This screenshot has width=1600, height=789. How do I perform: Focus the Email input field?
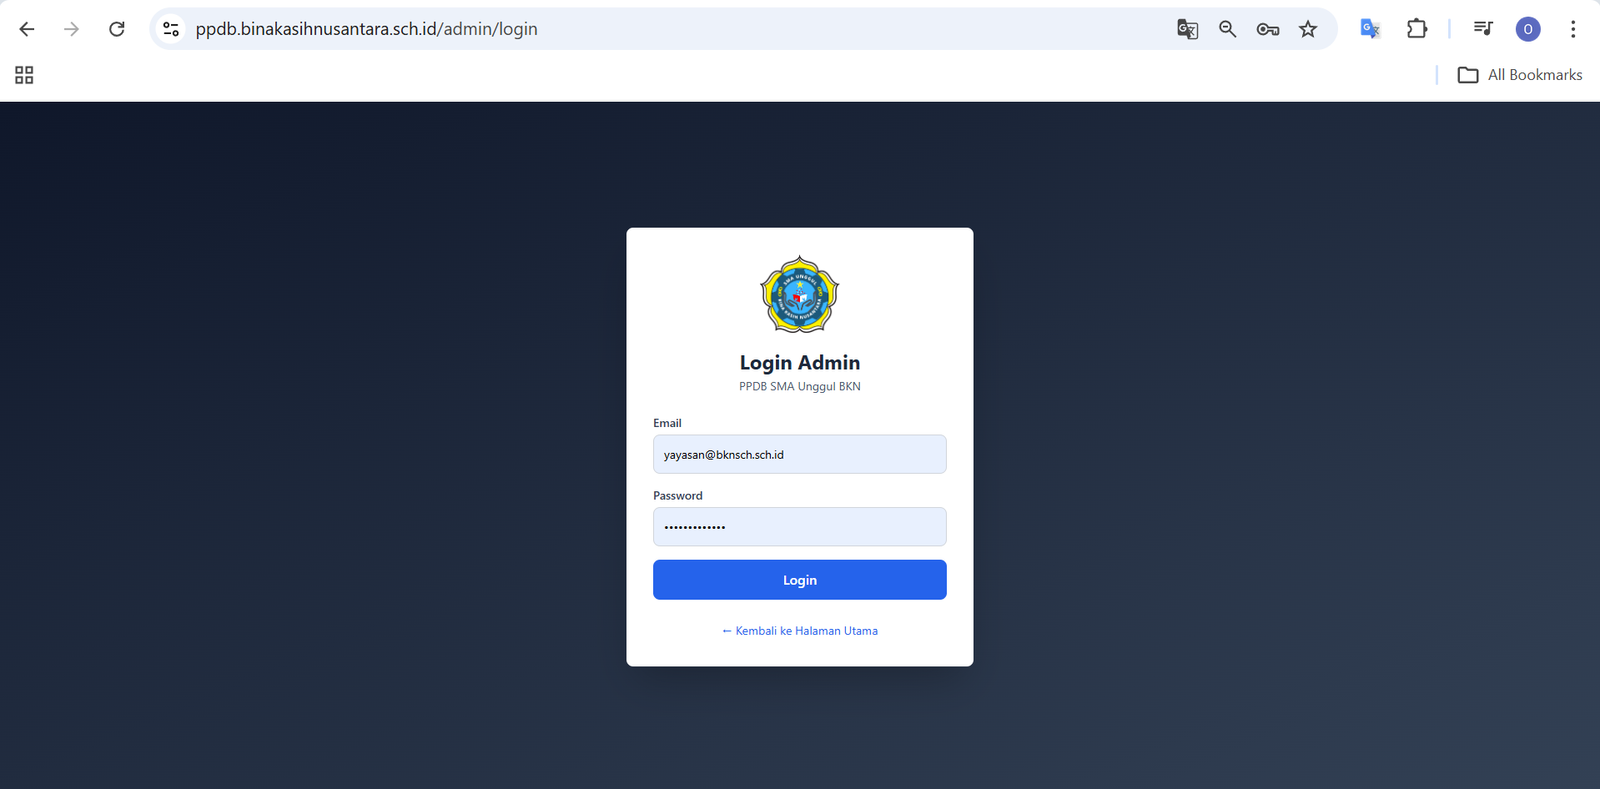coord(800,454)
